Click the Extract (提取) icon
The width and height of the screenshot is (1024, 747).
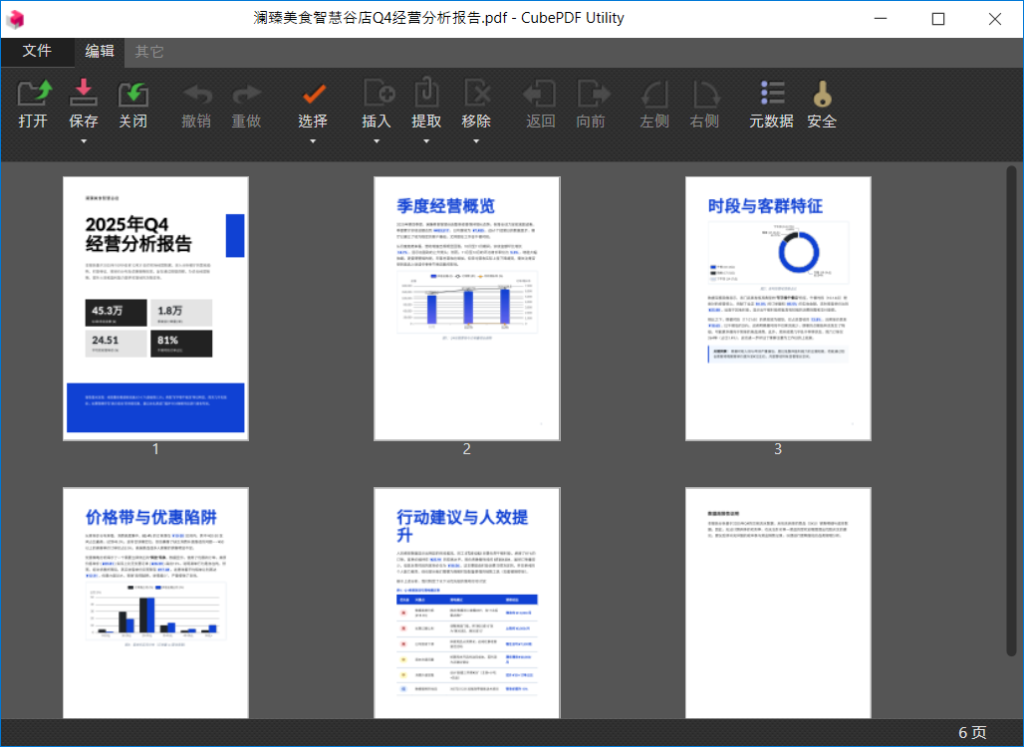(427, 96)
